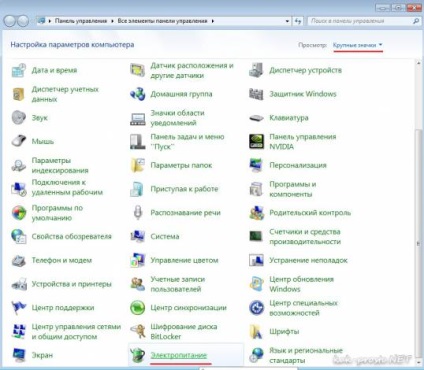Click the Устранение неполадок icon
Screen dimensions: 424x370
point(256,260)
